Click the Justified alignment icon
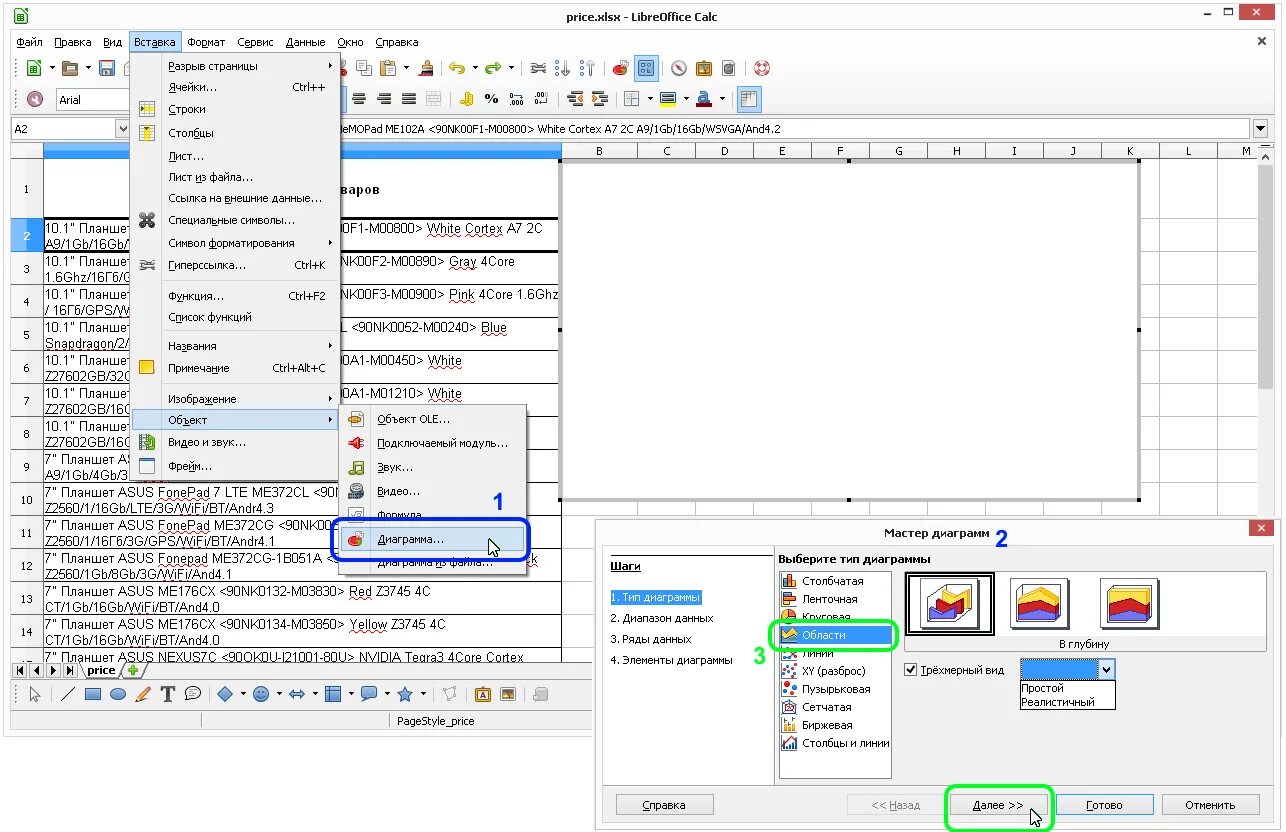The width and height of the screenshot is (1286, 832). pos(409,99)
